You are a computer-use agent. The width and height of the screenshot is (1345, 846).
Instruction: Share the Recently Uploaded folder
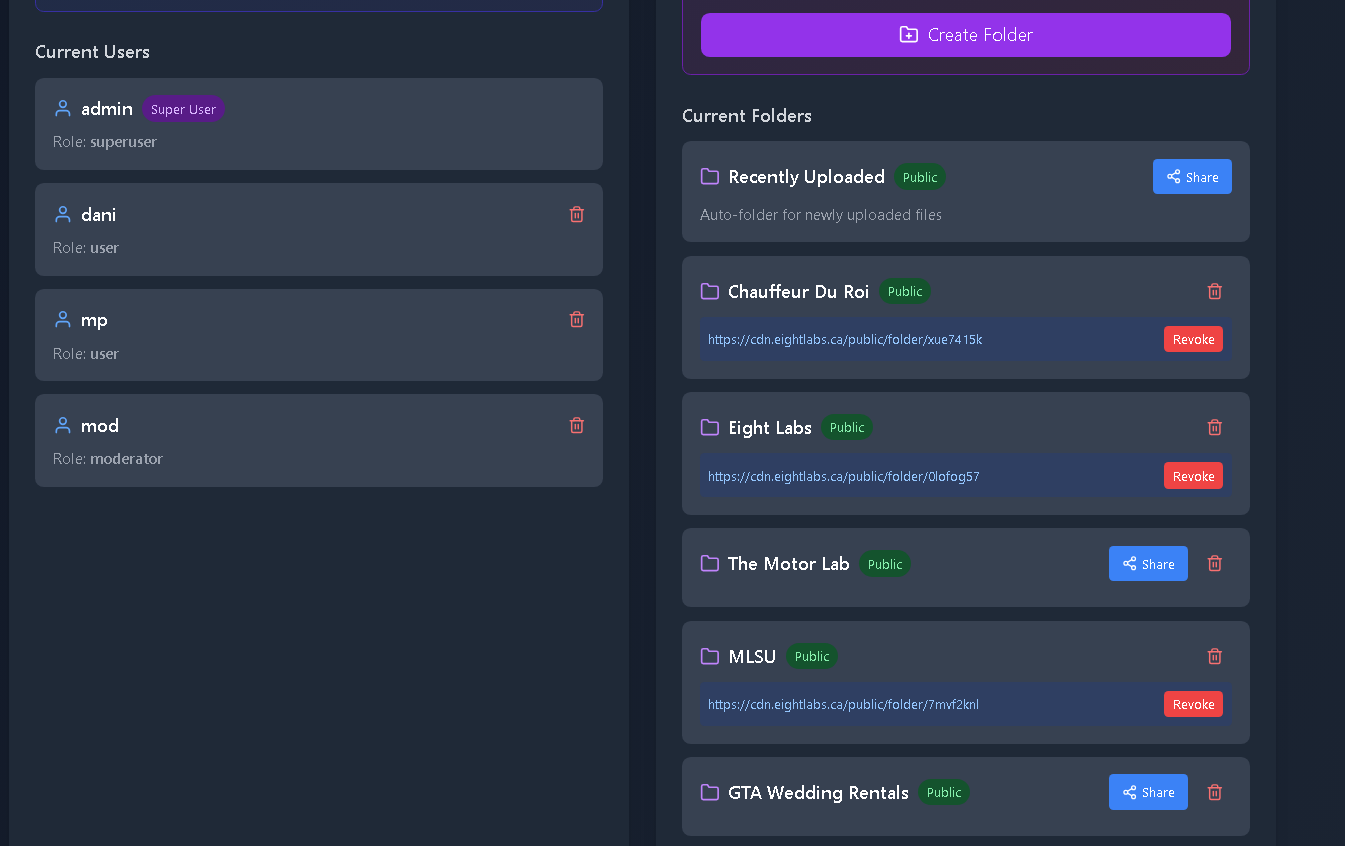point(1192,176)
